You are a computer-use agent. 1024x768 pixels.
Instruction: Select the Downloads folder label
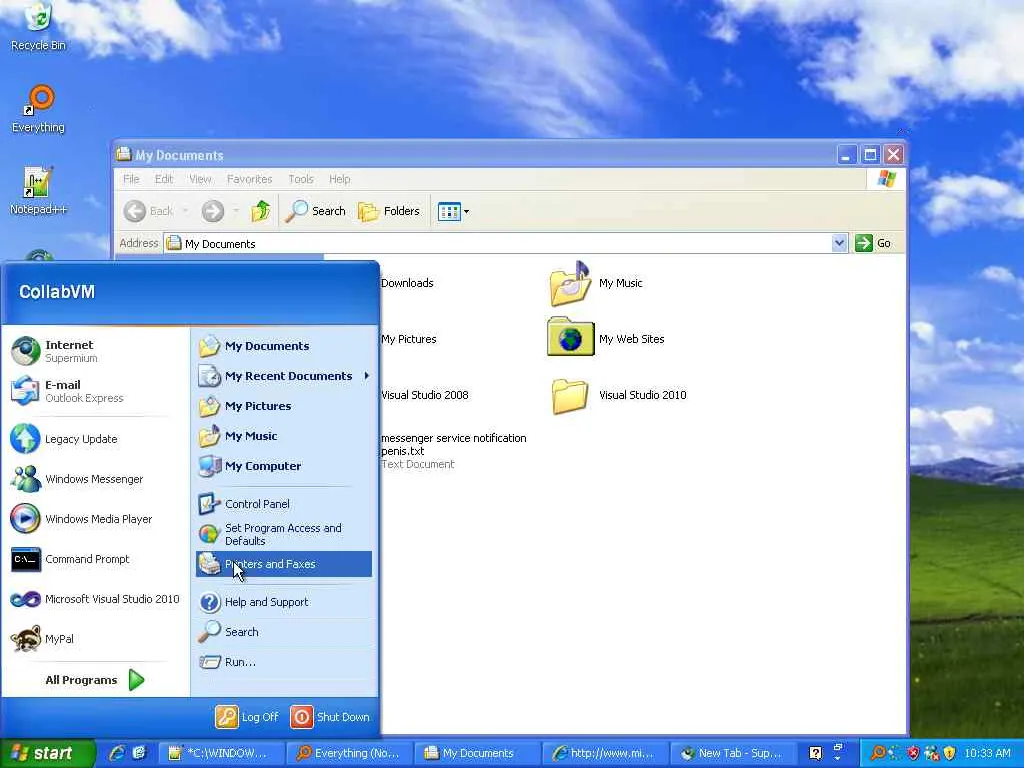pyautogui.click(x=407, y=283)
